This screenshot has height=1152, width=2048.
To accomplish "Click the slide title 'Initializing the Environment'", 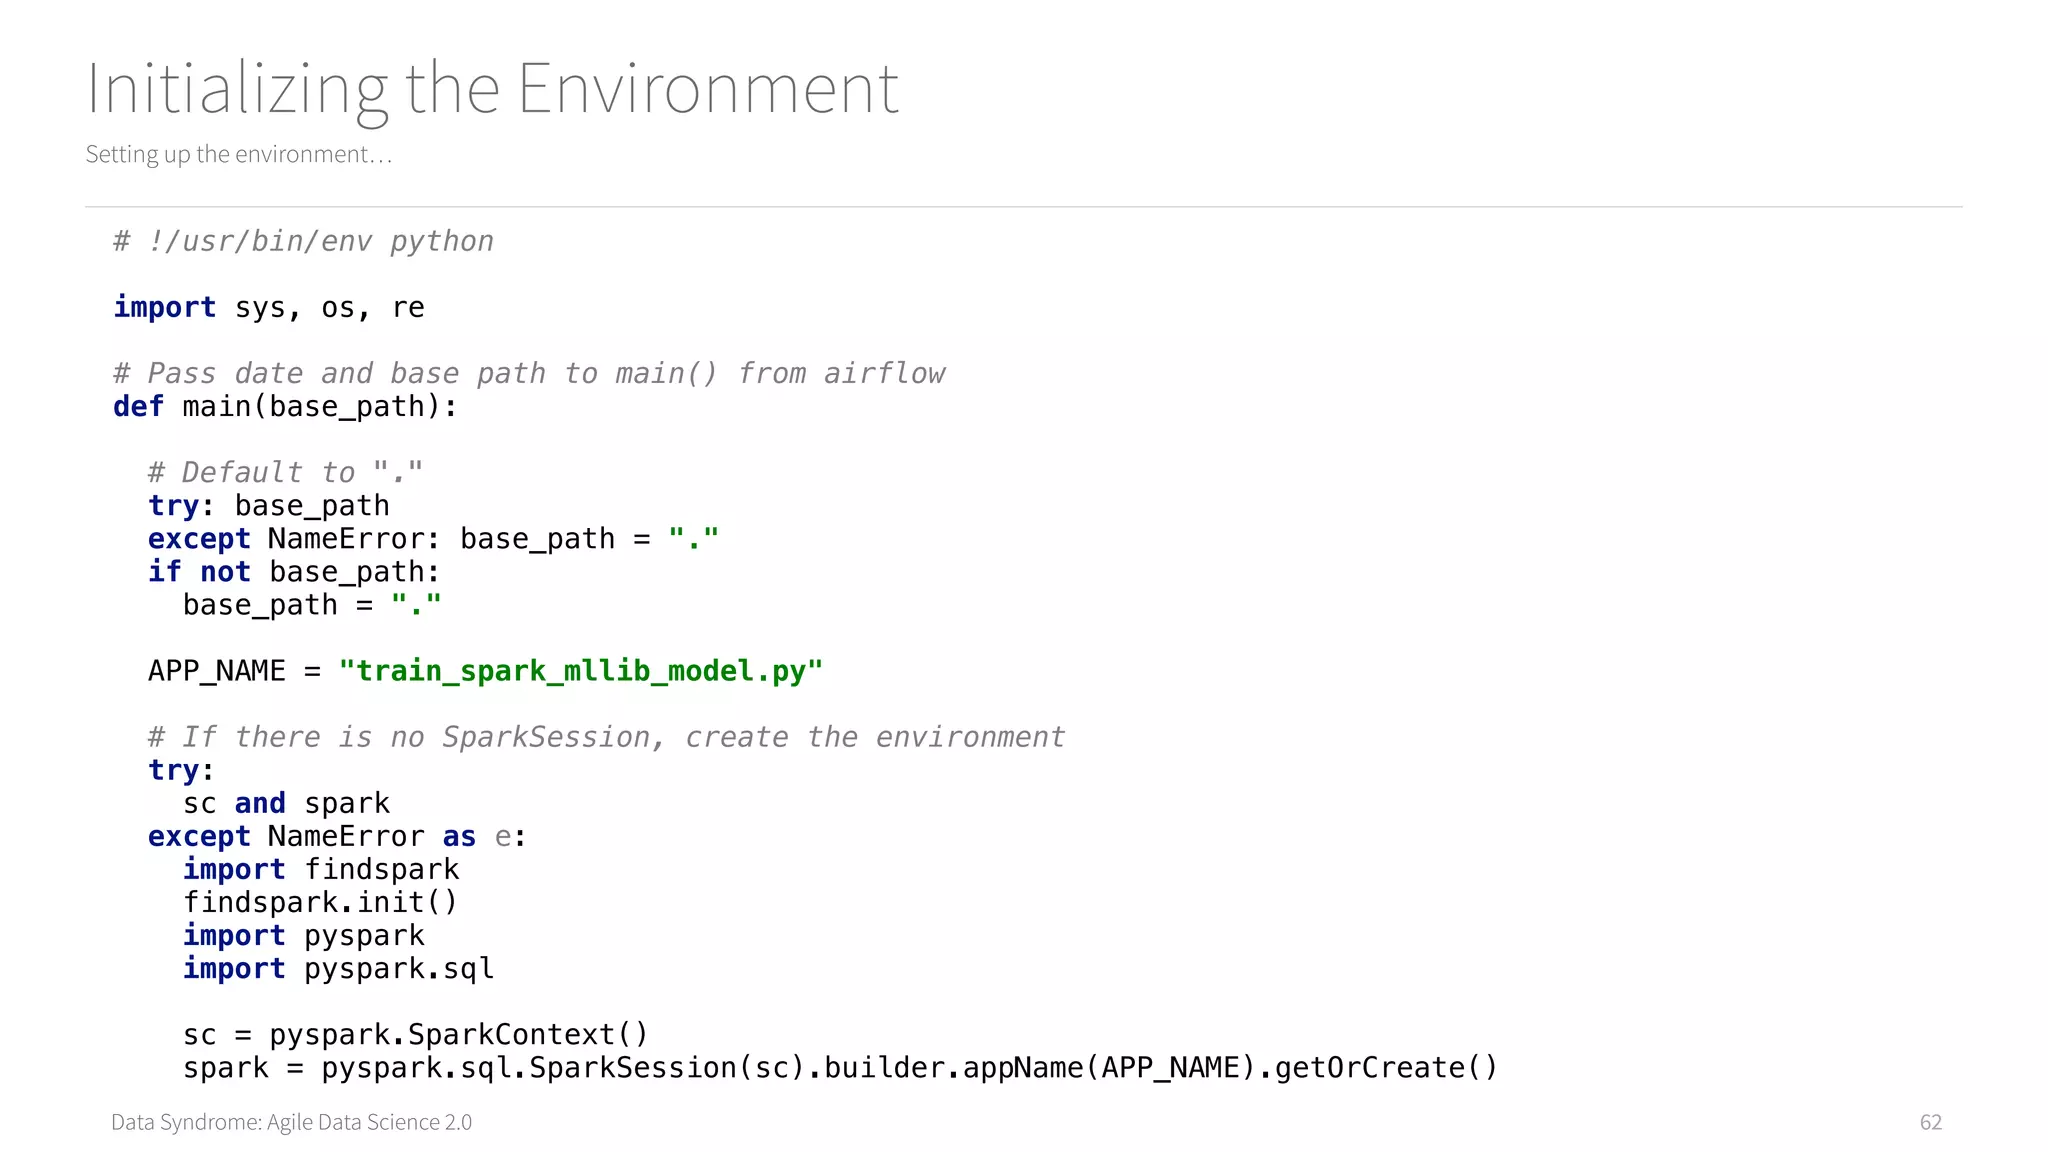I will [492, 90].
